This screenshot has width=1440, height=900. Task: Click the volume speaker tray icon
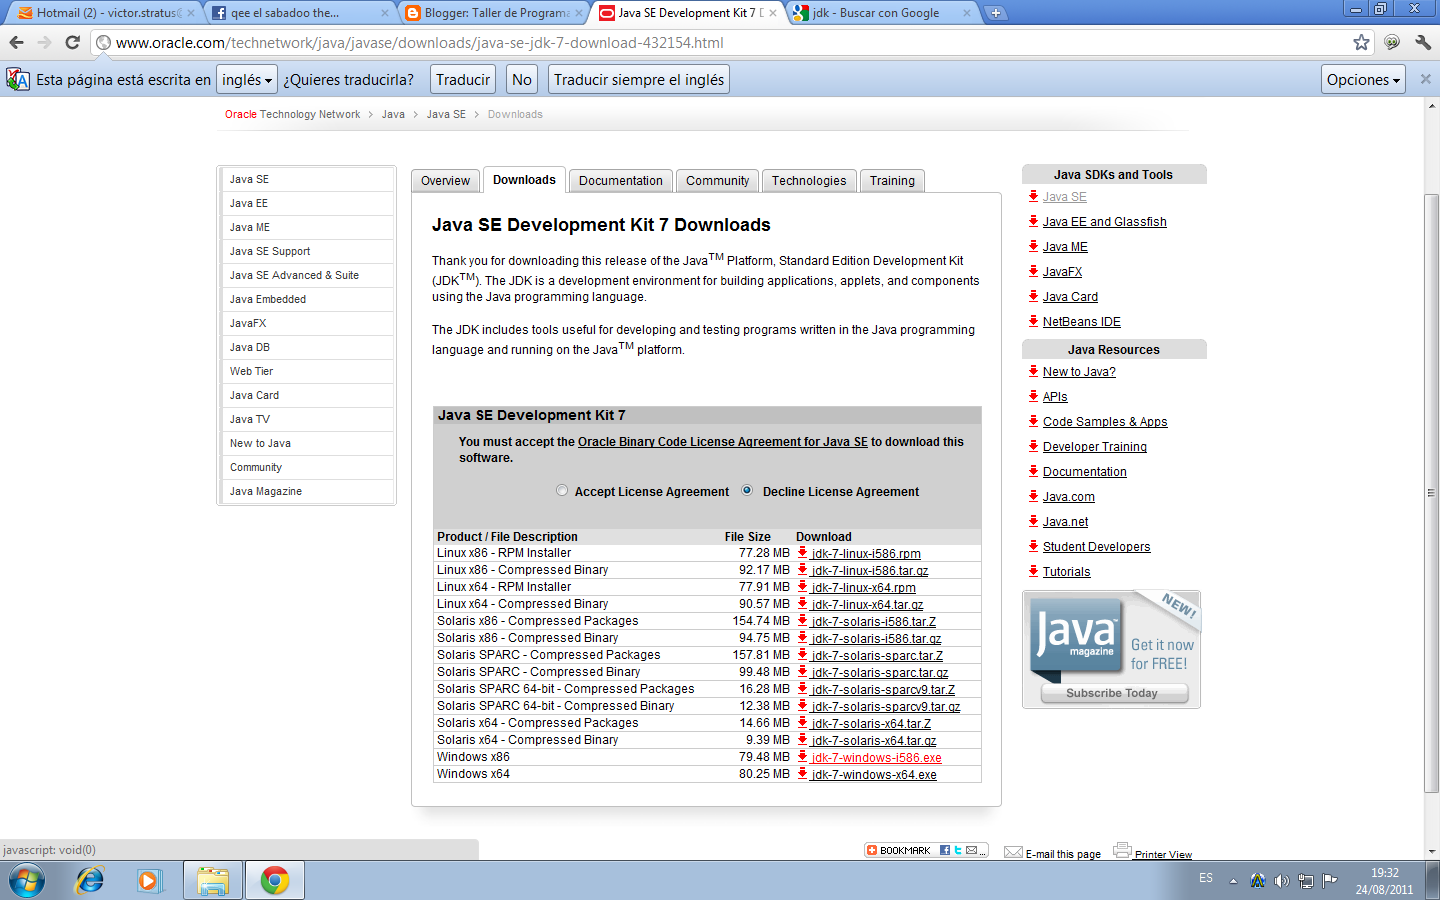click(1281, 881)
